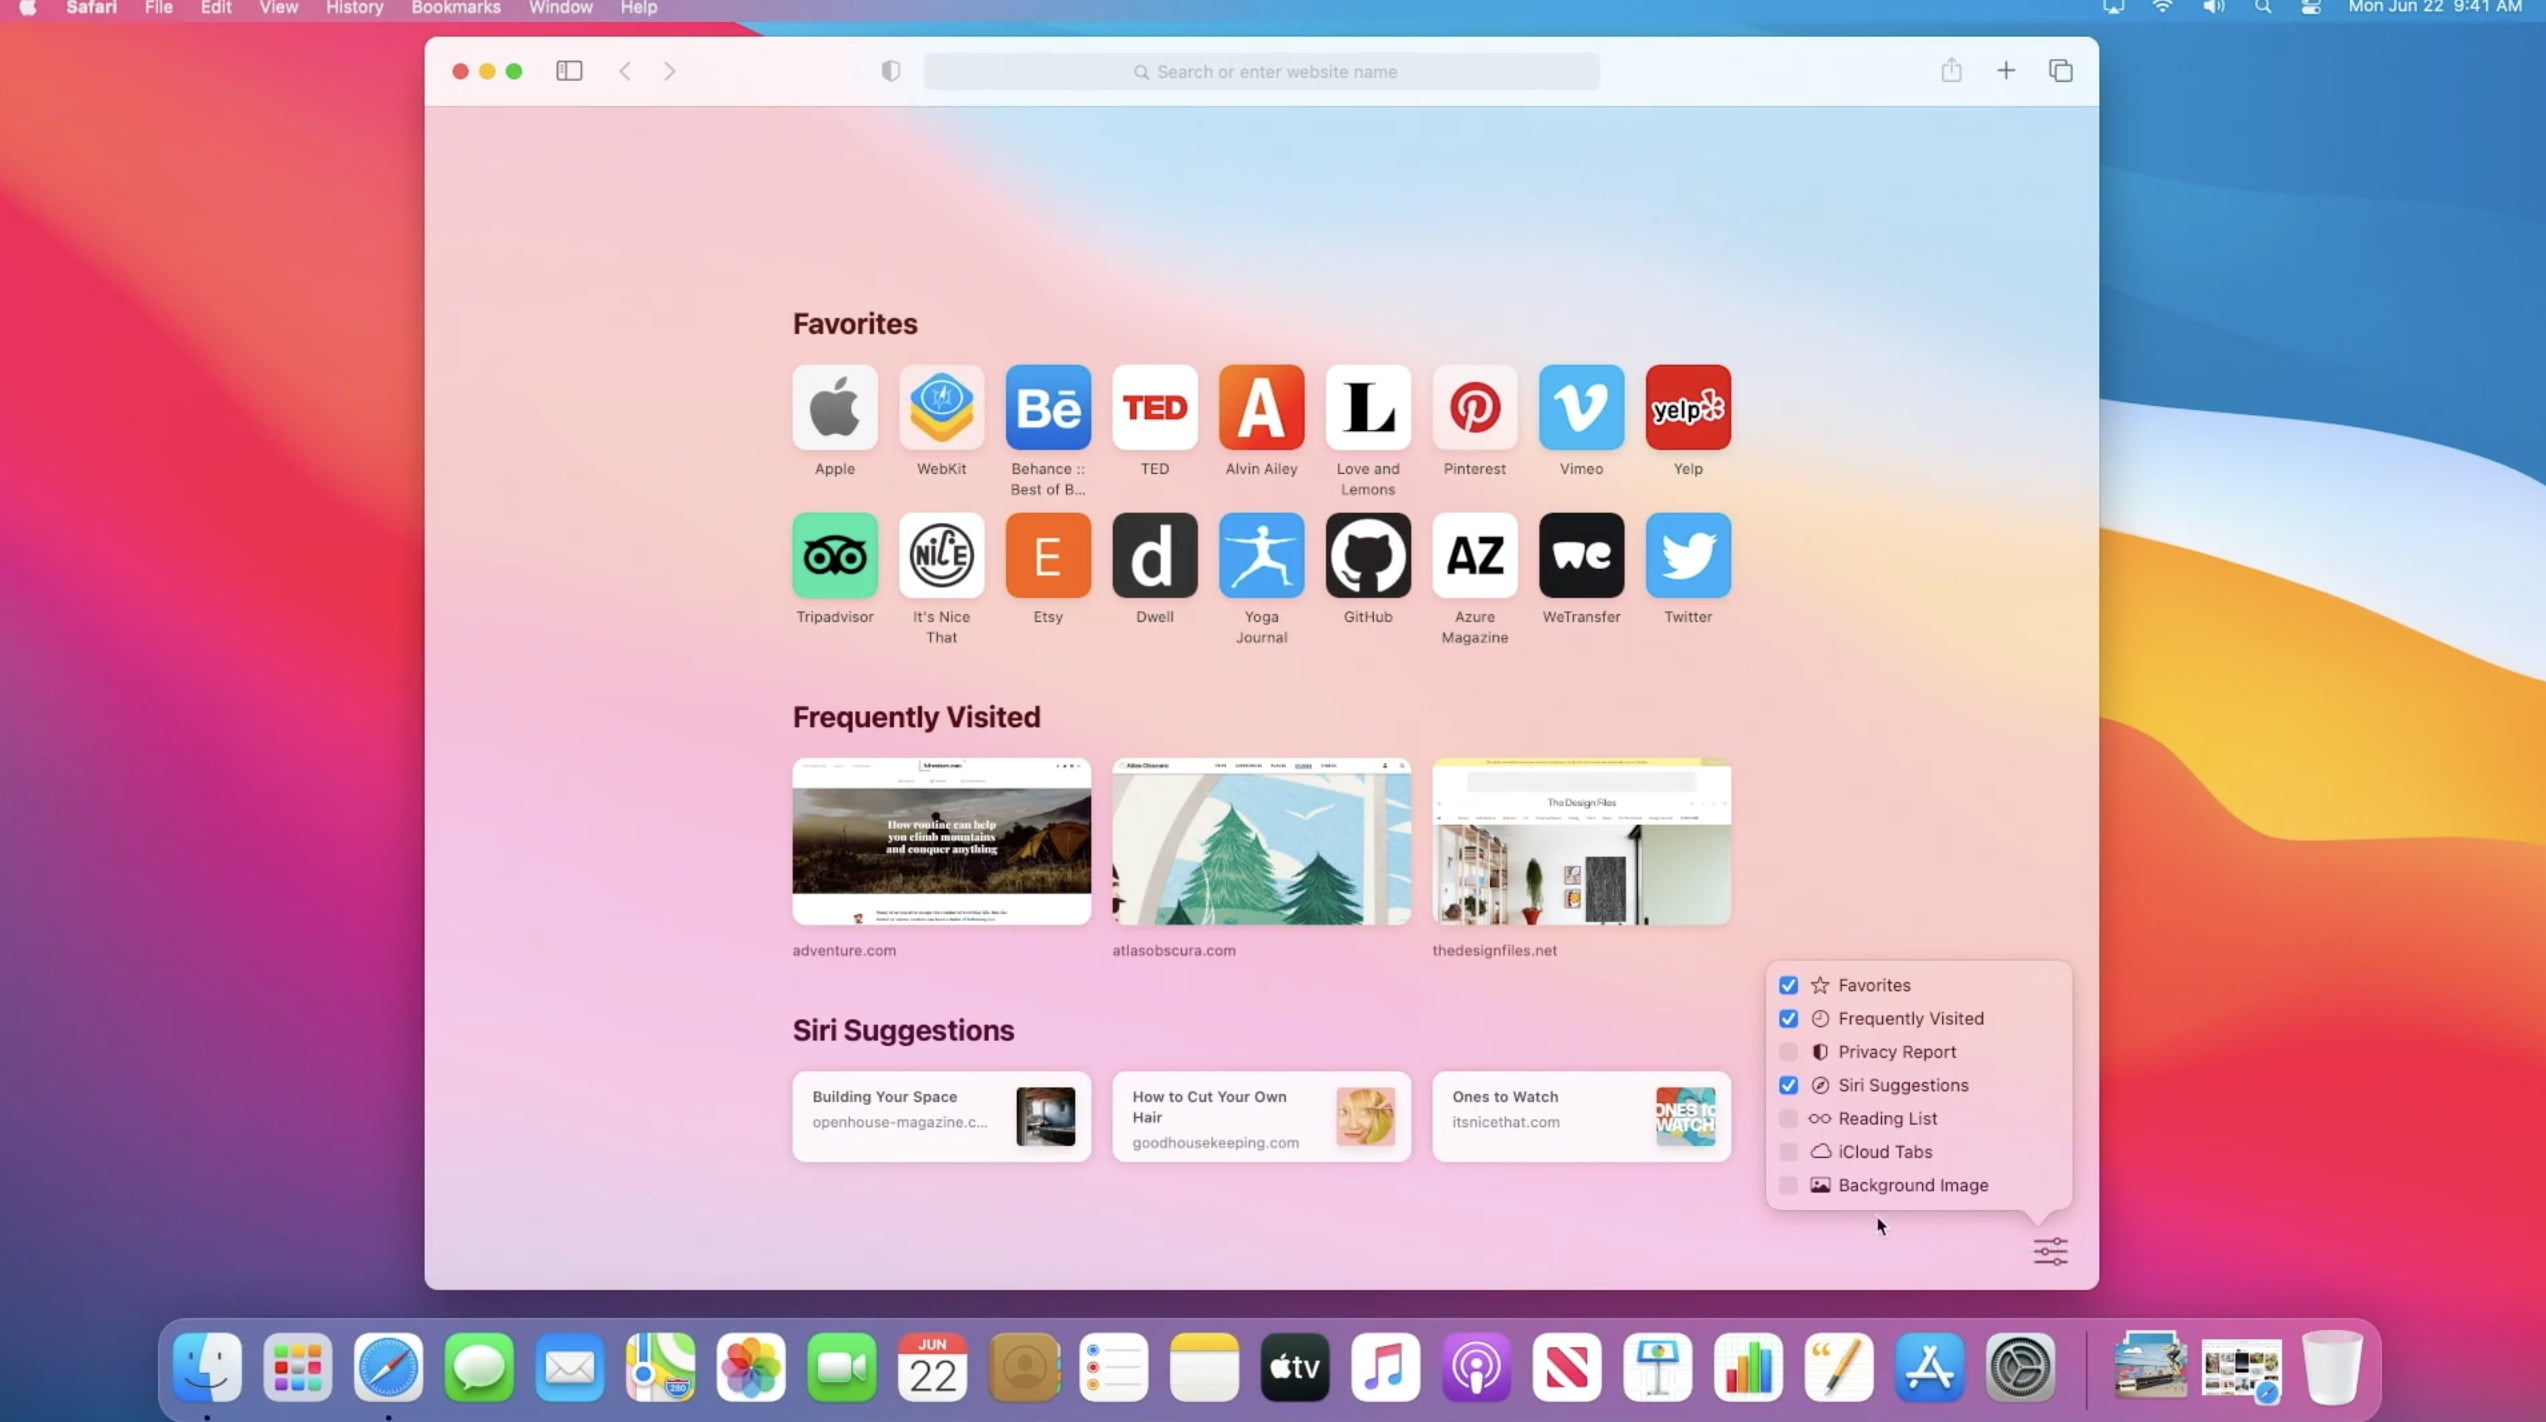Open the Apple favorite
Image resolution: width=2546 pixels, height=1422 pixels.
835,407
